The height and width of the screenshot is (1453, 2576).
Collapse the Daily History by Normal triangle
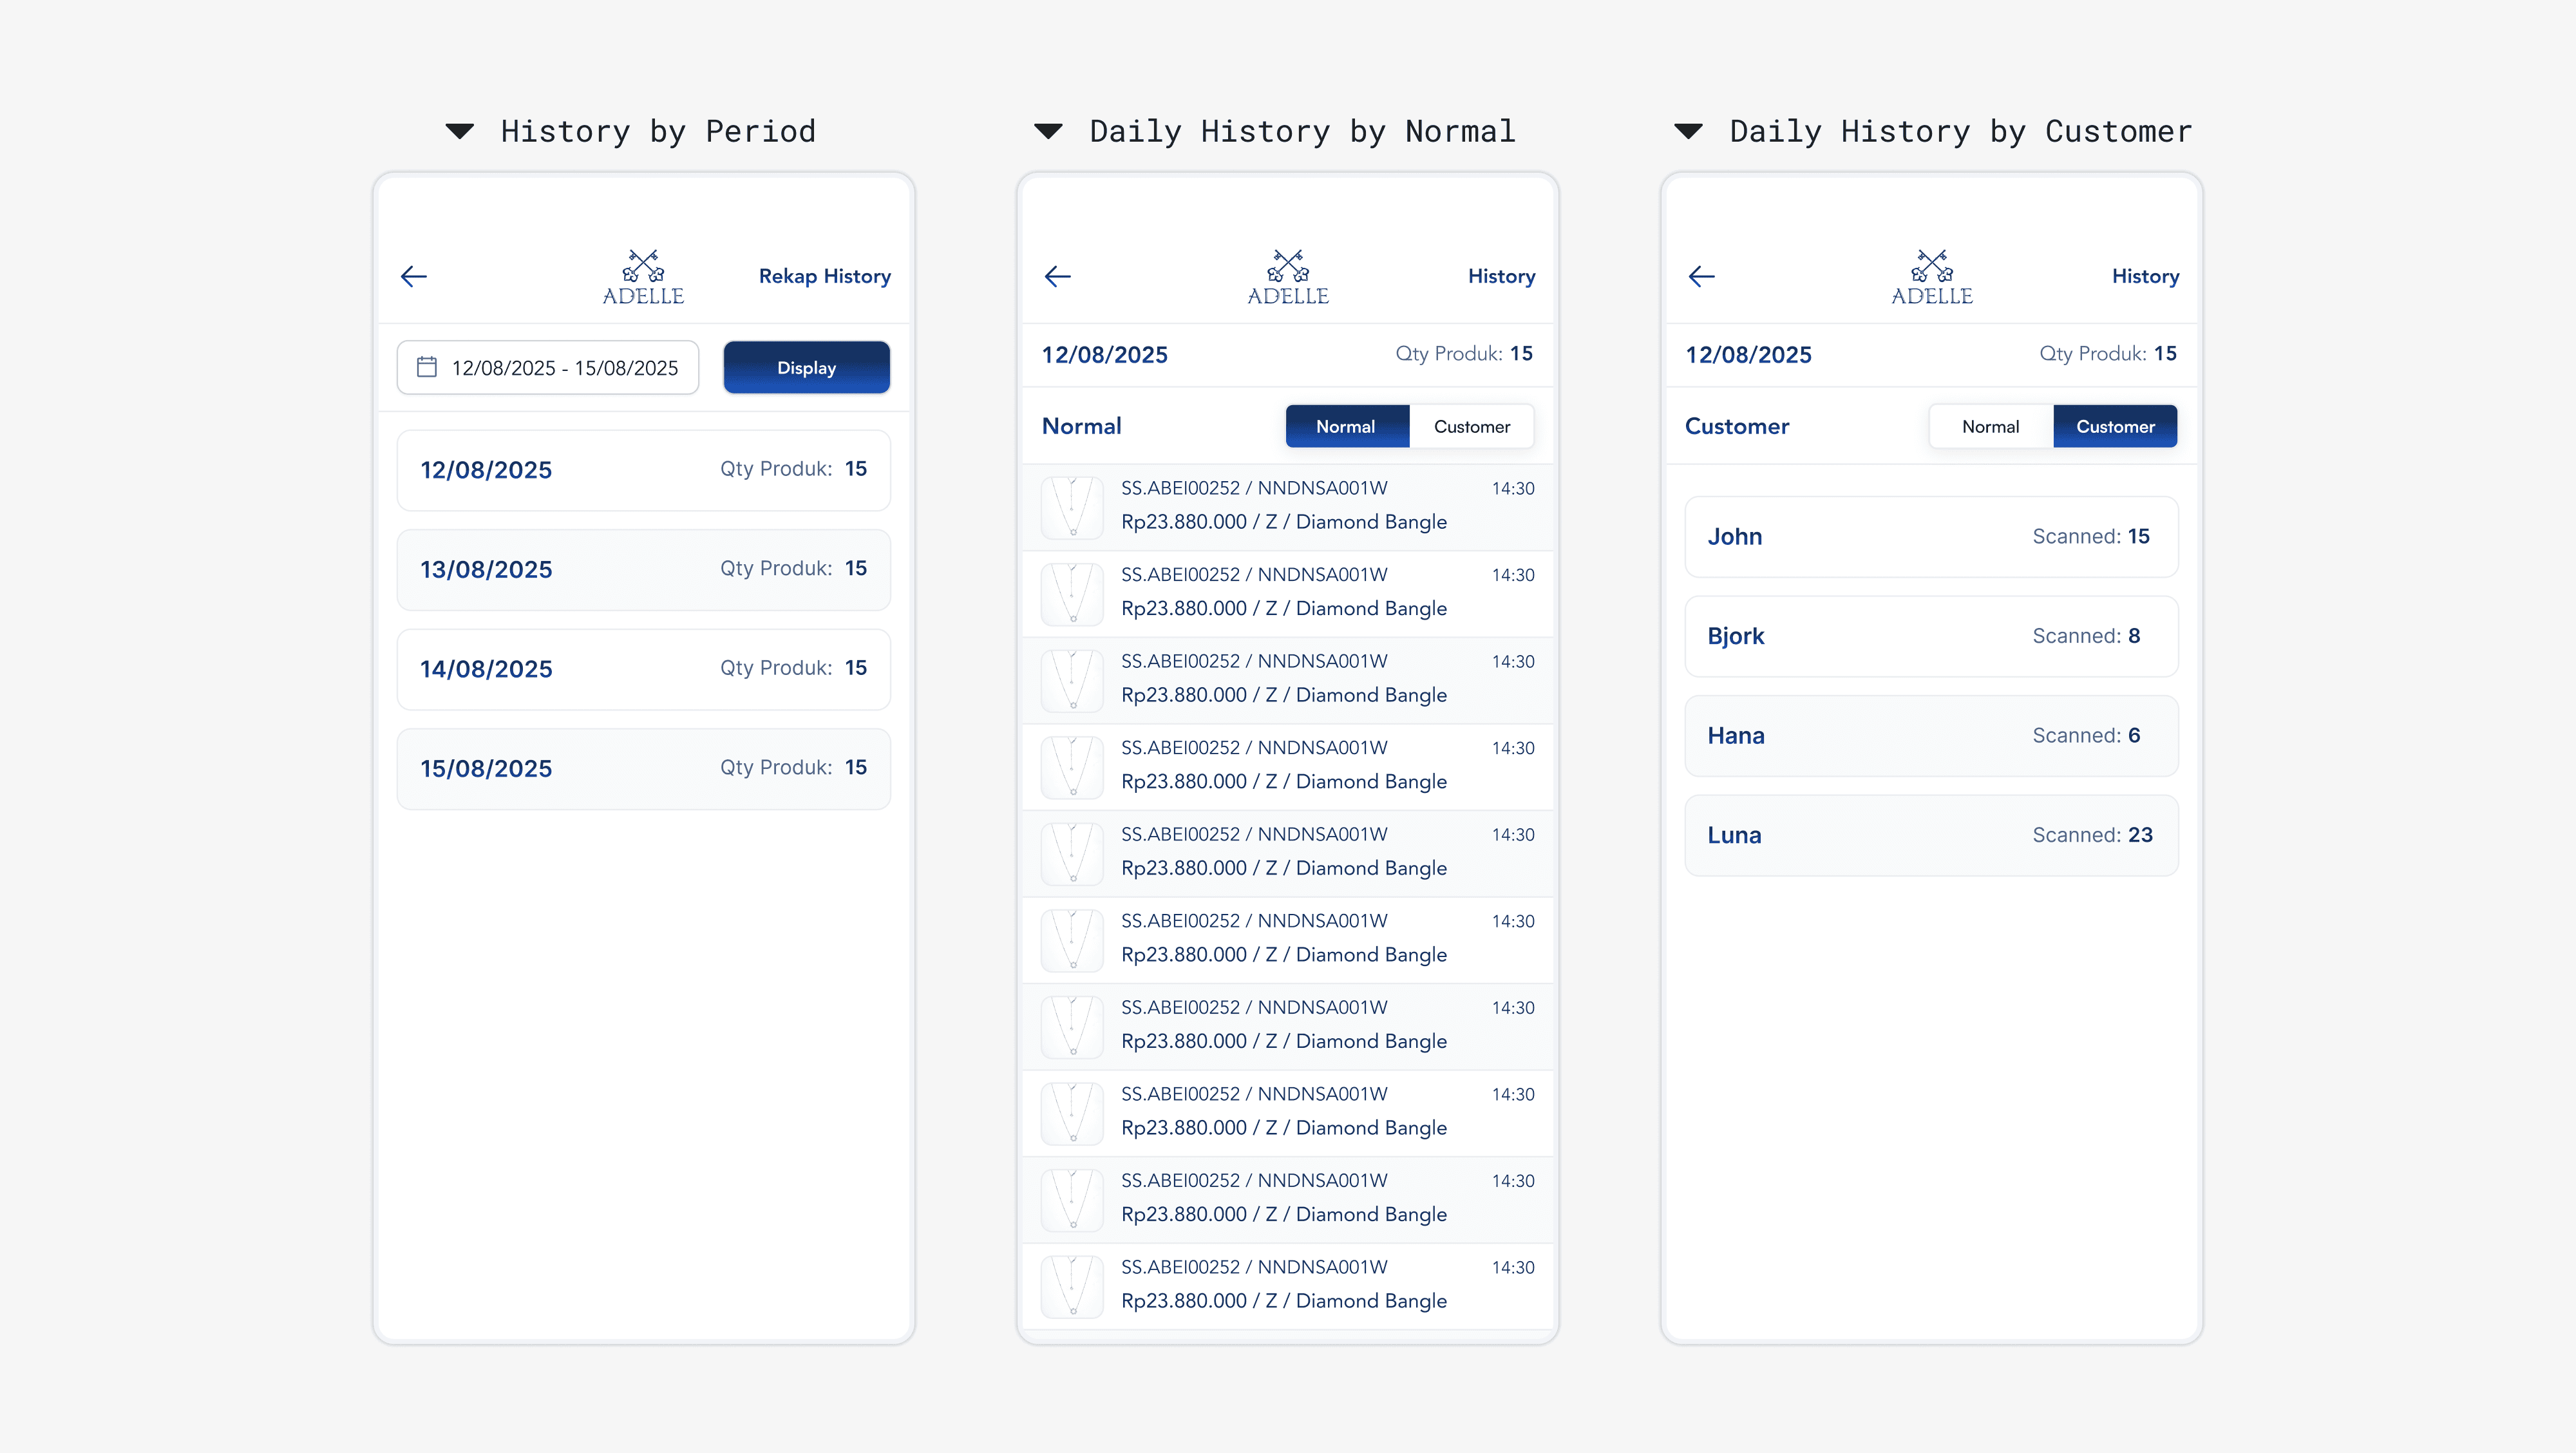click(x=1048, y=131)
